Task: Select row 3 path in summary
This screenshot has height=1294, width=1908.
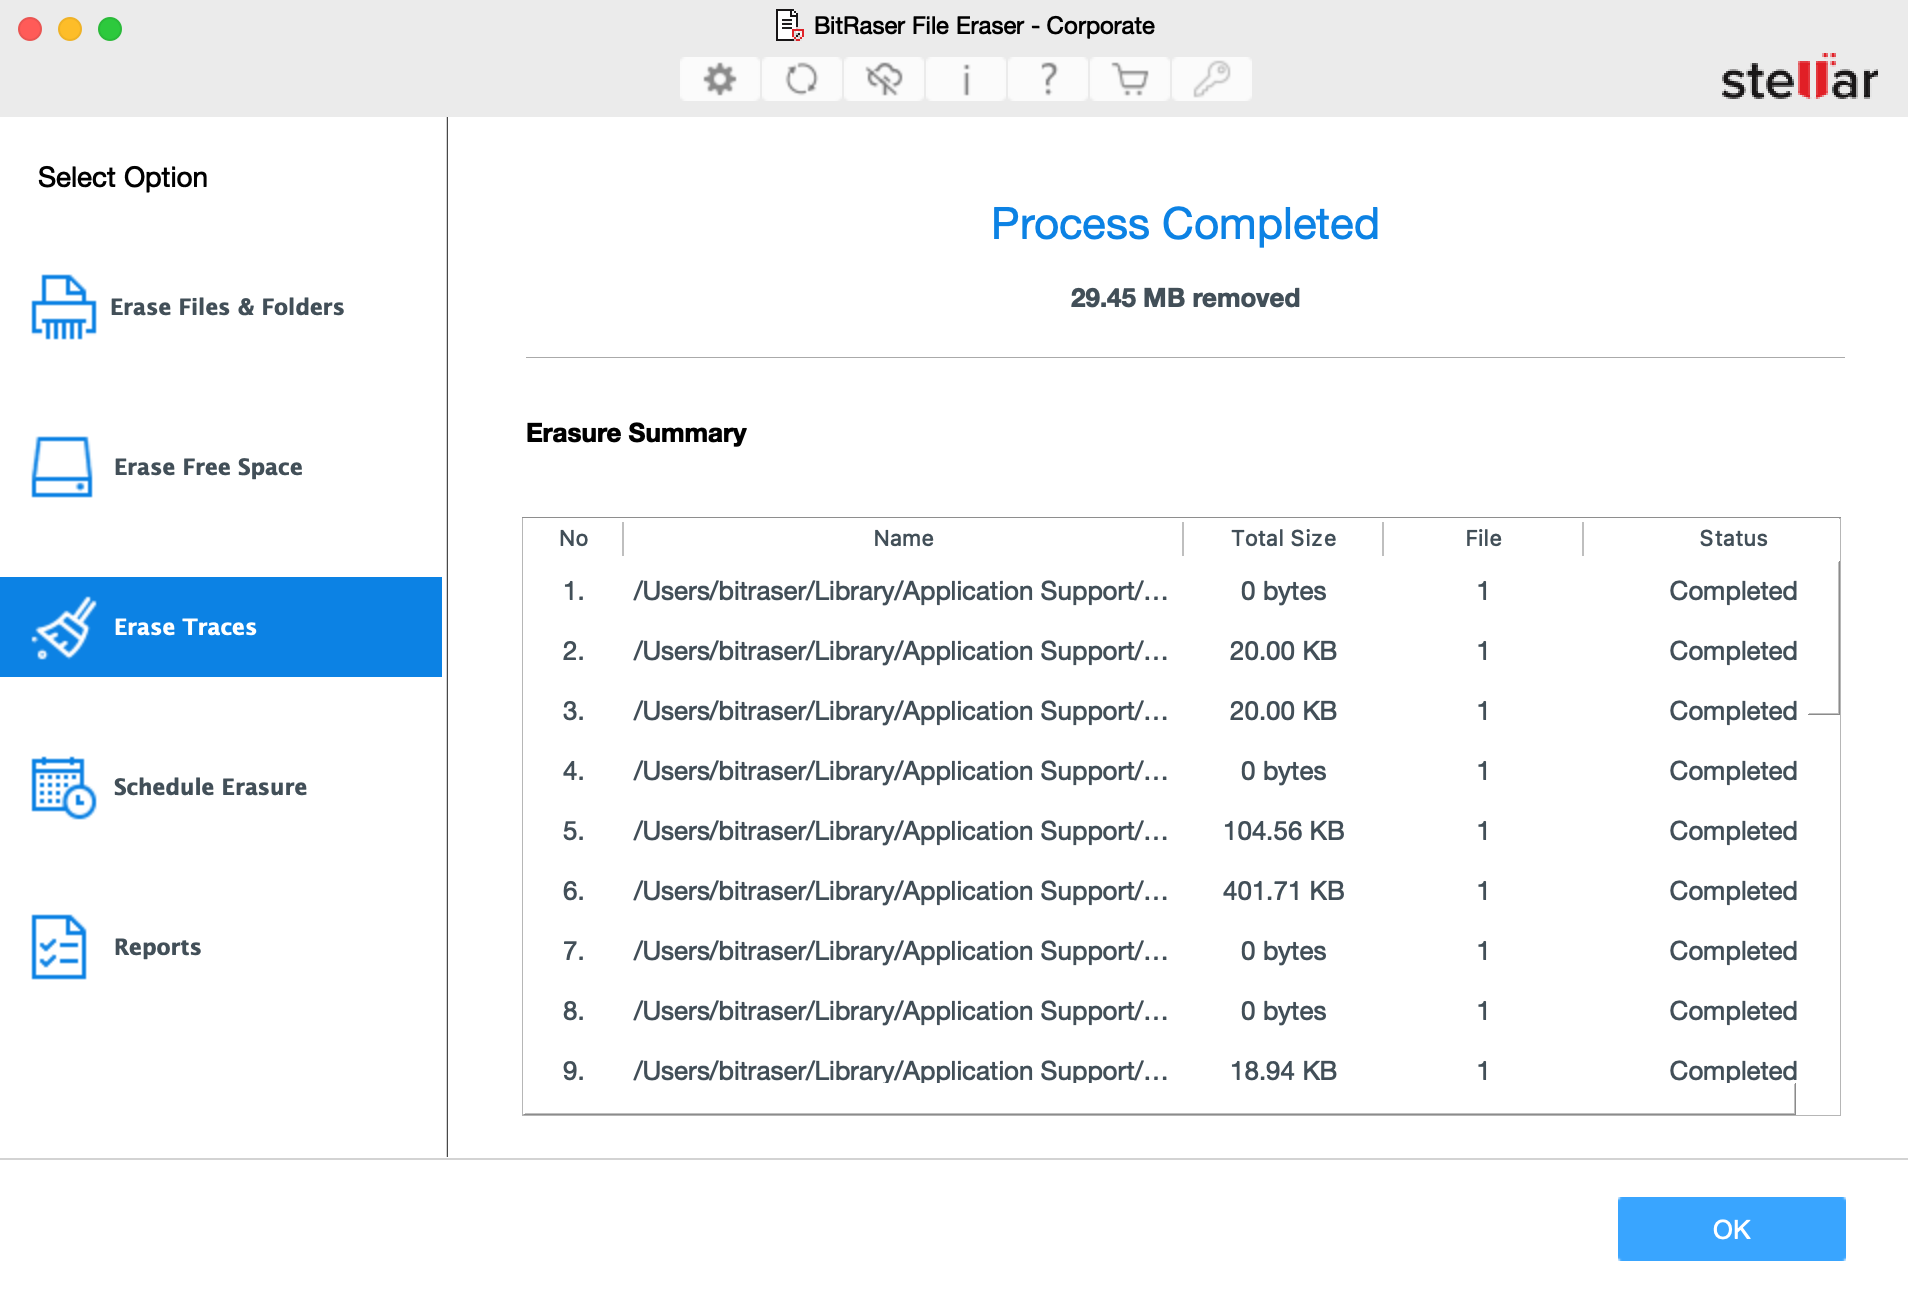Action: tap(900, 711)
